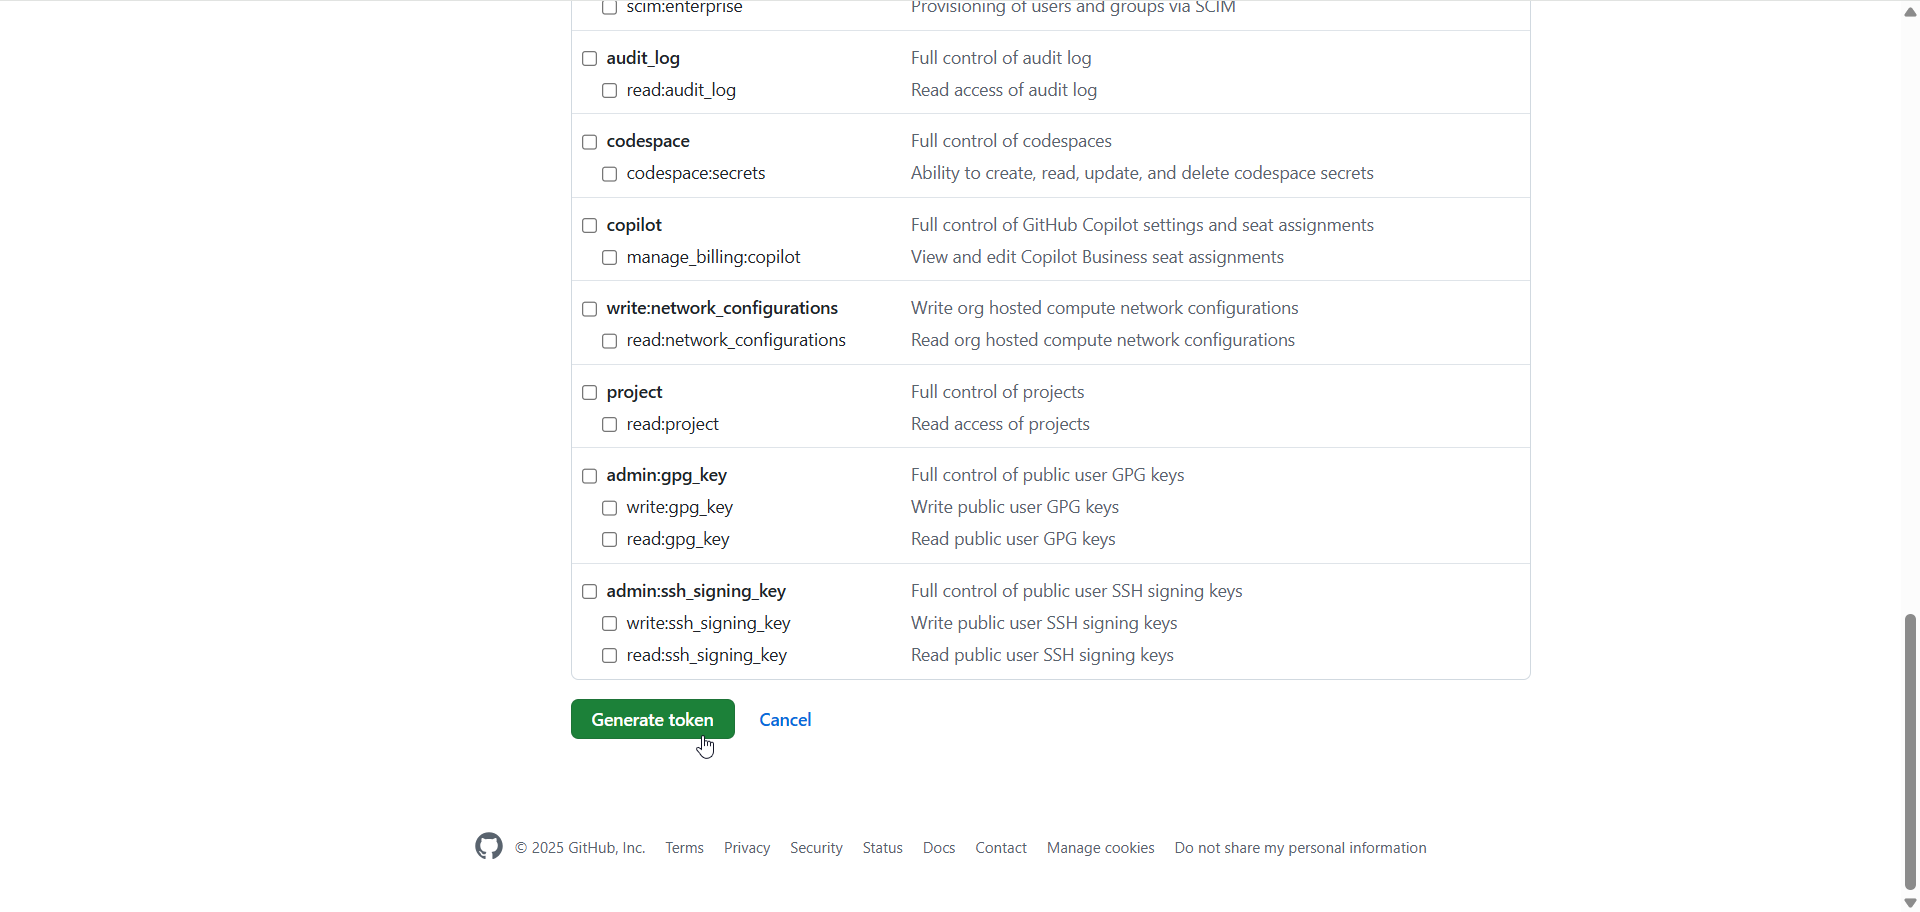Cancel token creation

[784, 719]
